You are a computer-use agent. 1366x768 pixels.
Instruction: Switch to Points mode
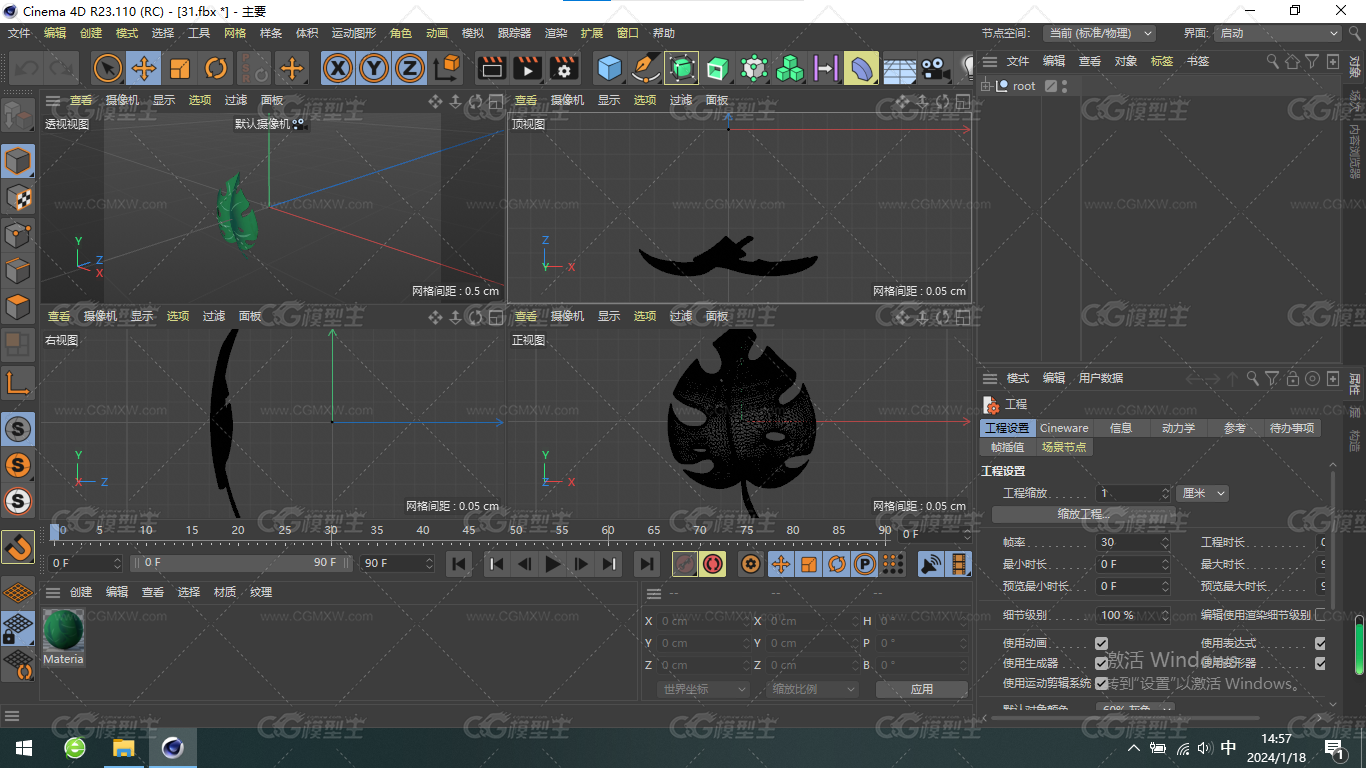18,234
